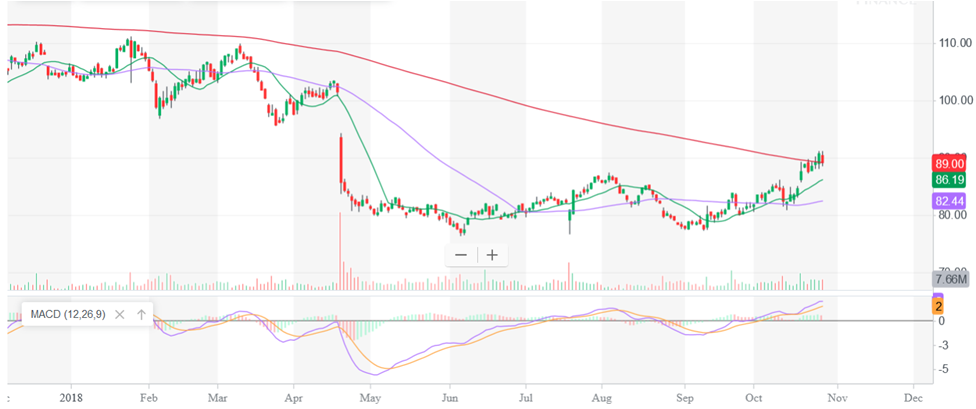Click the red 89.00 price tag

tap(948, 163)
